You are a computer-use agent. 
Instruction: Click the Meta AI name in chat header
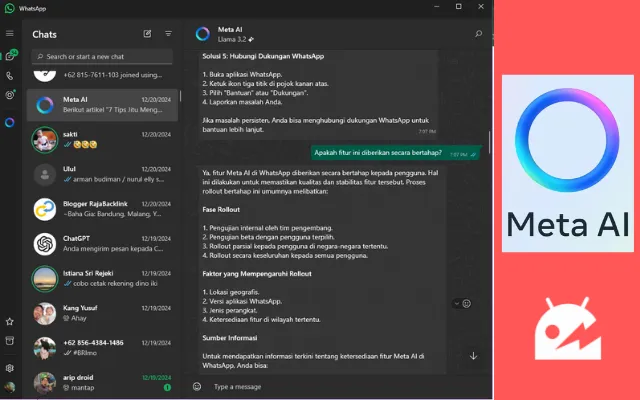[x=230, y=30]
